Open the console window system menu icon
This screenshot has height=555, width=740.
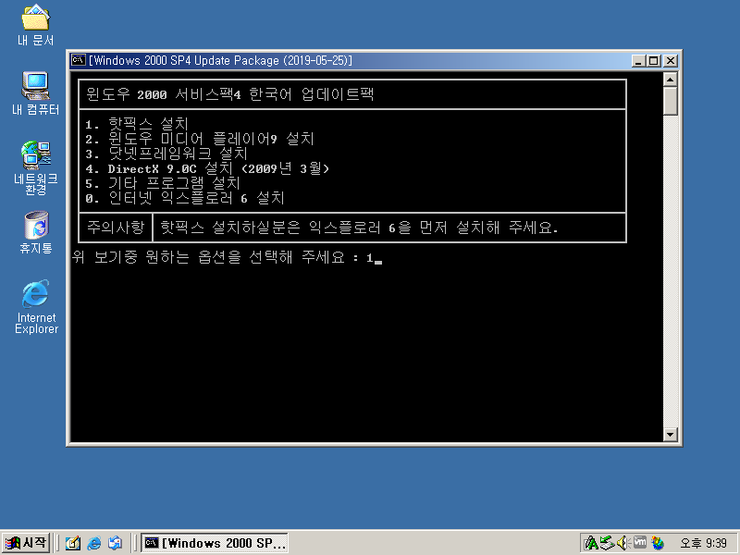click(x=78, y=60)
